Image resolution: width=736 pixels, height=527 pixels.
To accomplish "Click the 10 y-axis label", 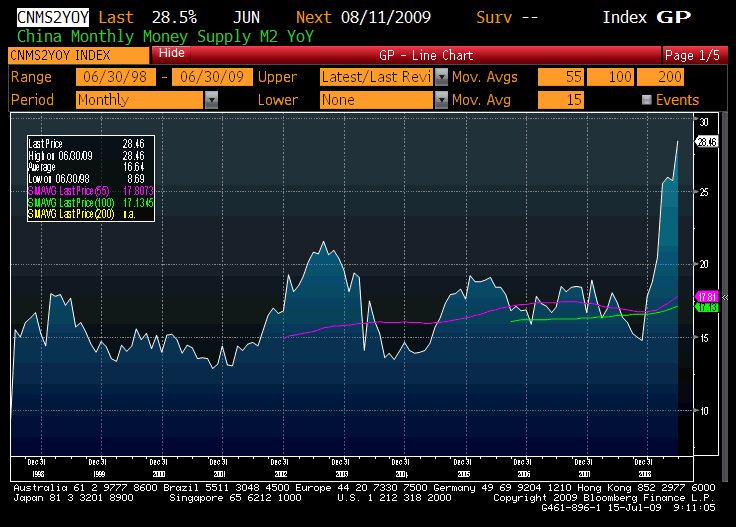I will point(704,411).
